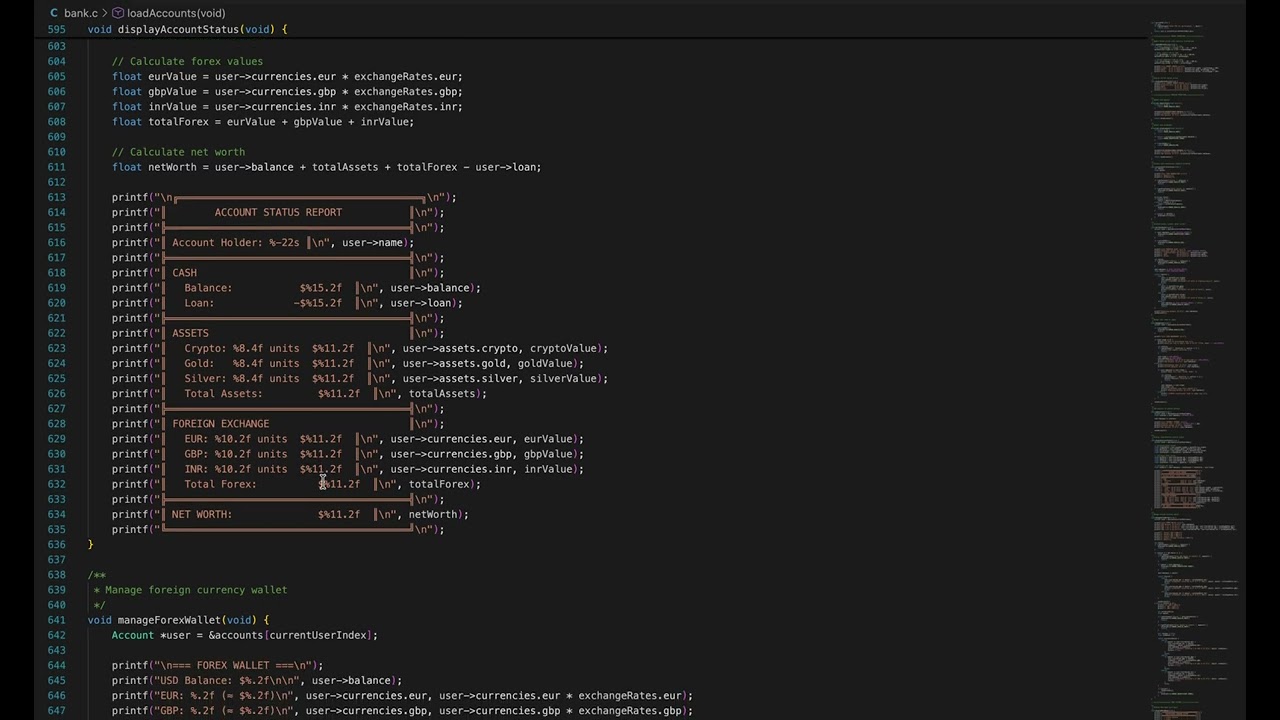Click 'totalAssets' argument on line 626
This screenshot has width=1280, height=720.
[442, 393]
